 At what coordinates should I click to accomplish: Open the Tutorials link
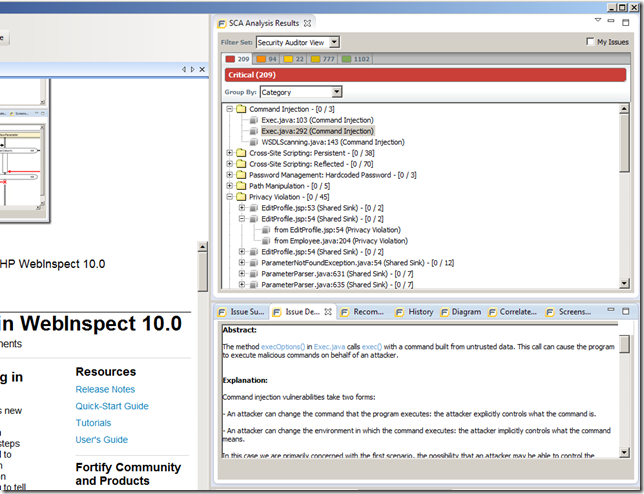coord(93,423)
